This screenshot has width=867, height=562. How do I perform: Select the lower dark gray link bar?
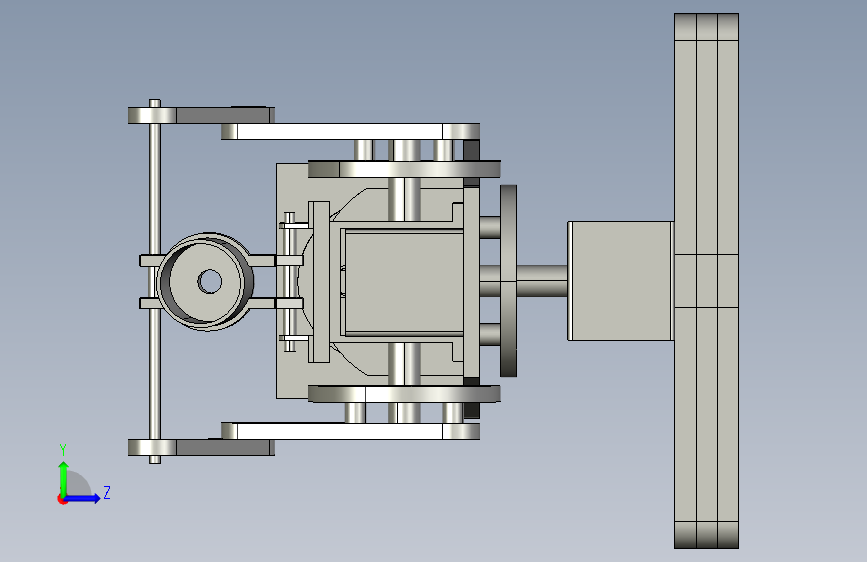pyautogui.click(x=225, y=447)
